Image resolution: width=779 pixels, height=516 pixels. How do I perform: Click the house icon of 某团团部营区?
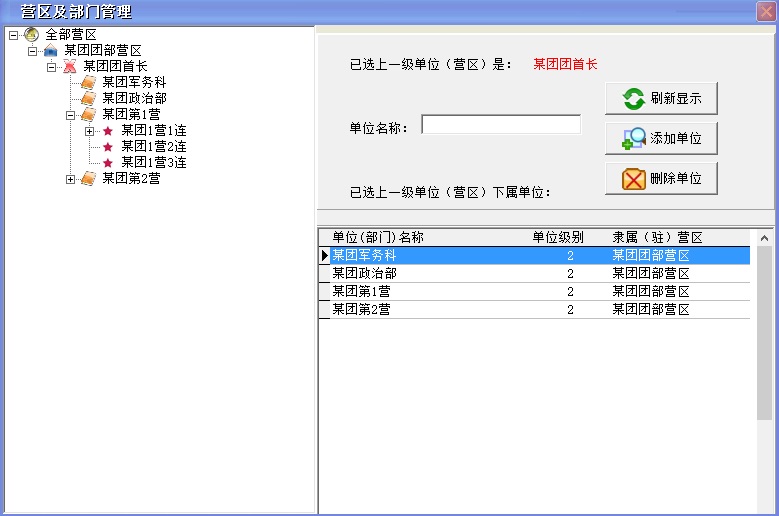pyautogui.click(x=50, y=51)
